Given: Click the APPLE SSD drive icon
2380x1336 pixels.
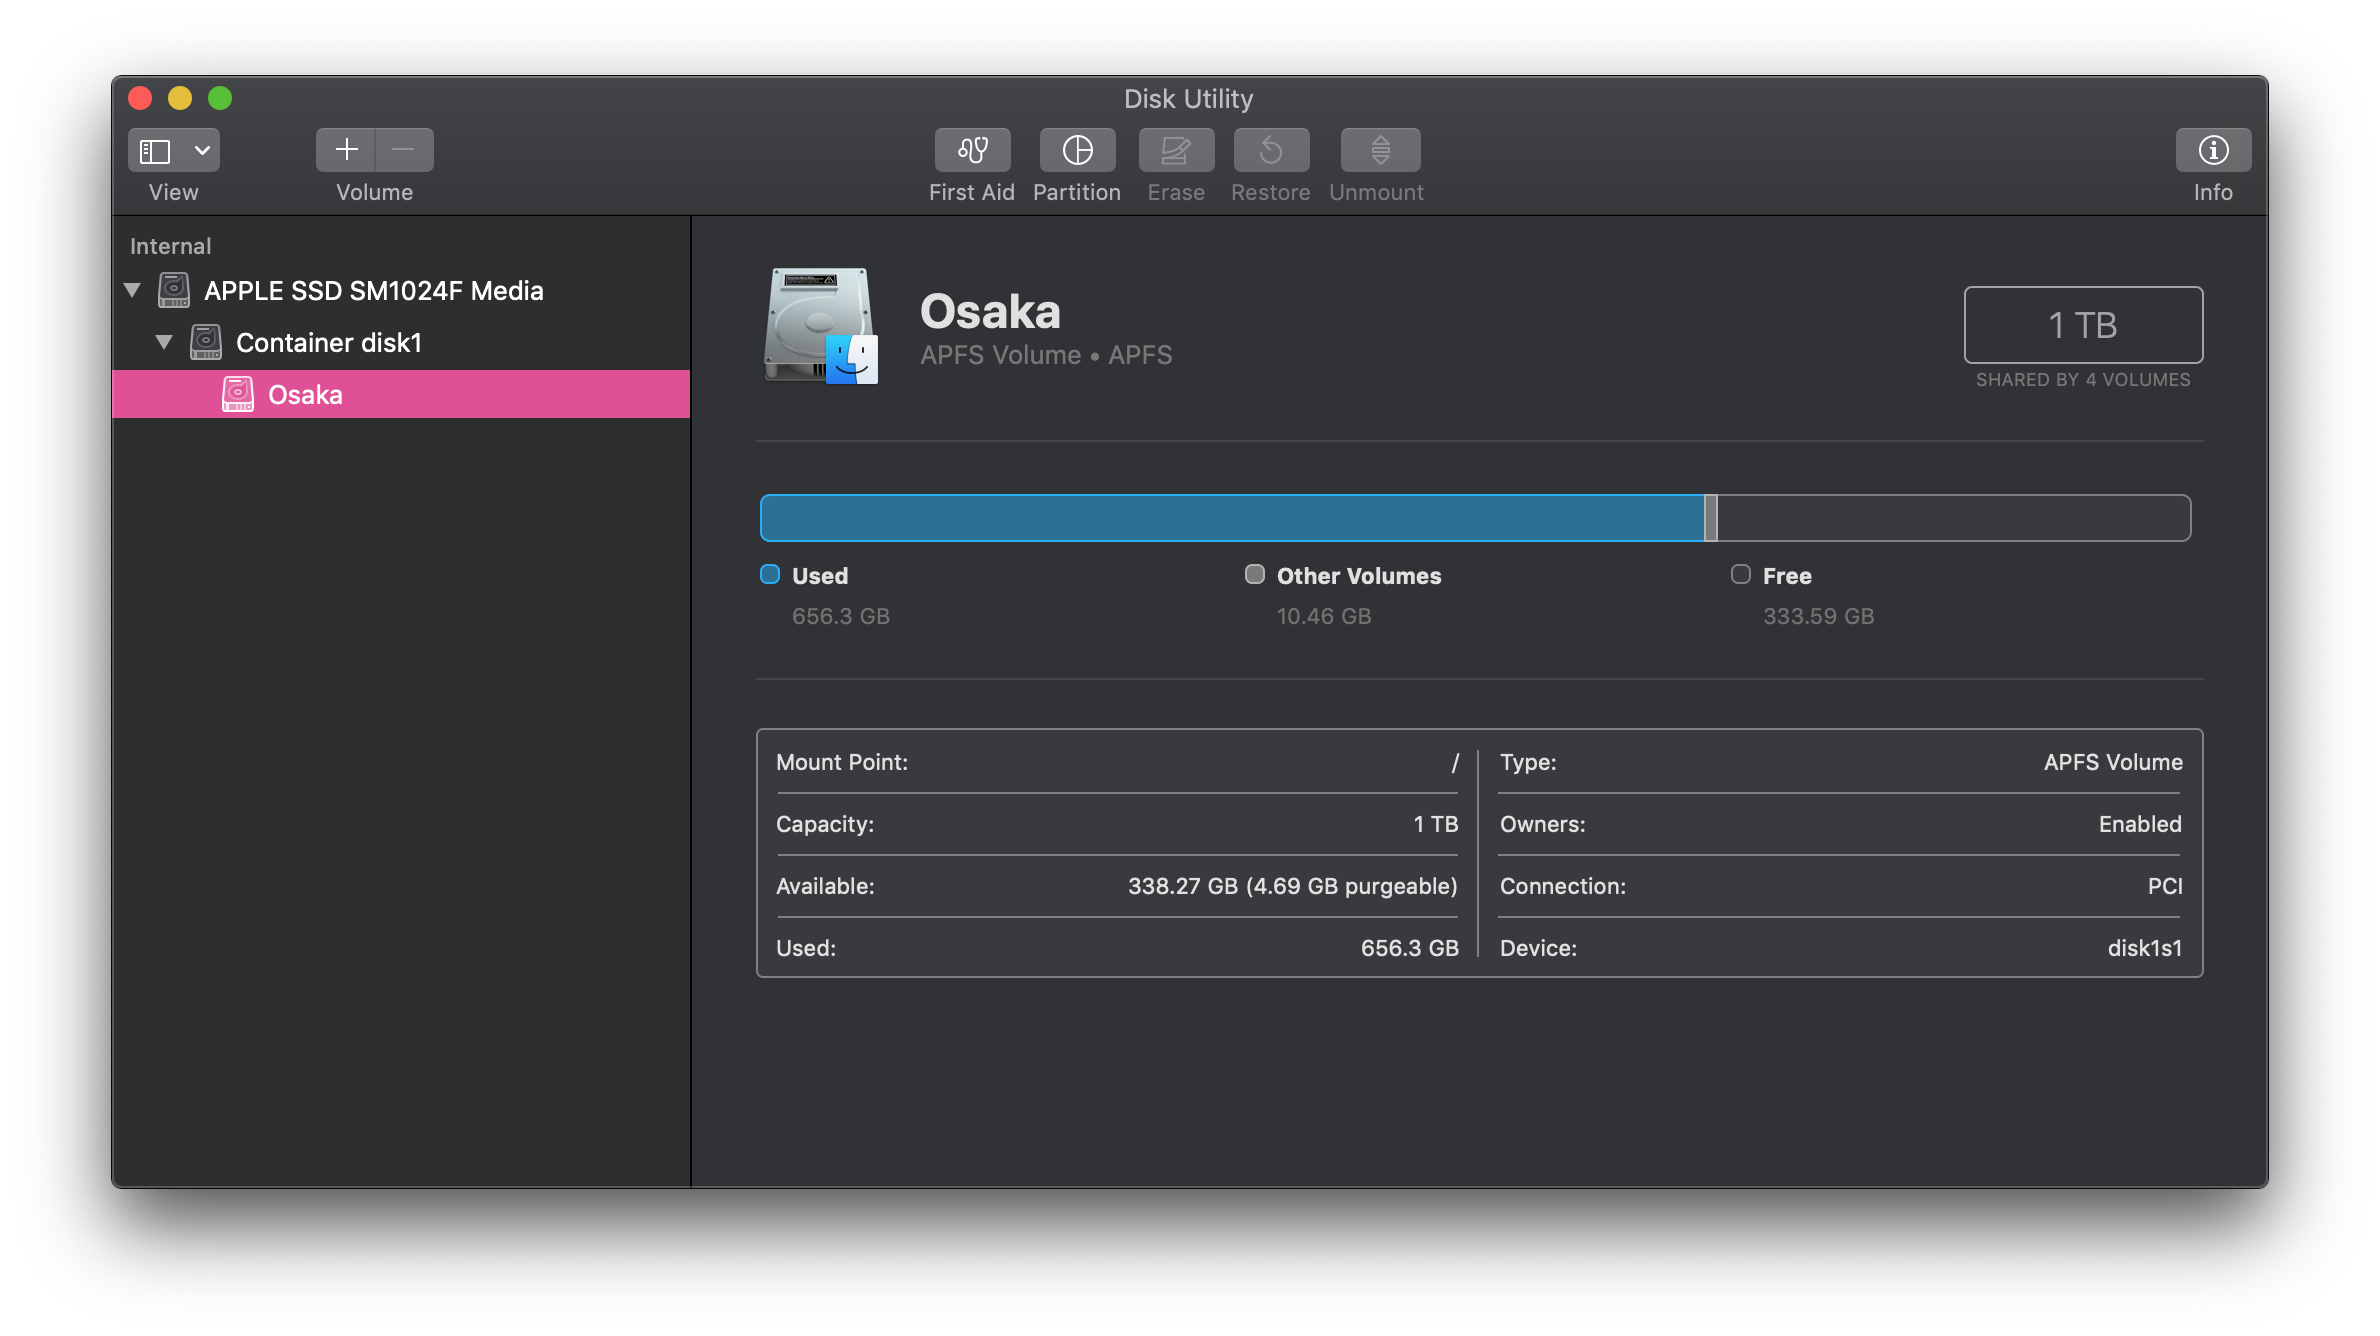Looking at the screenshot, I should (174, 291).
